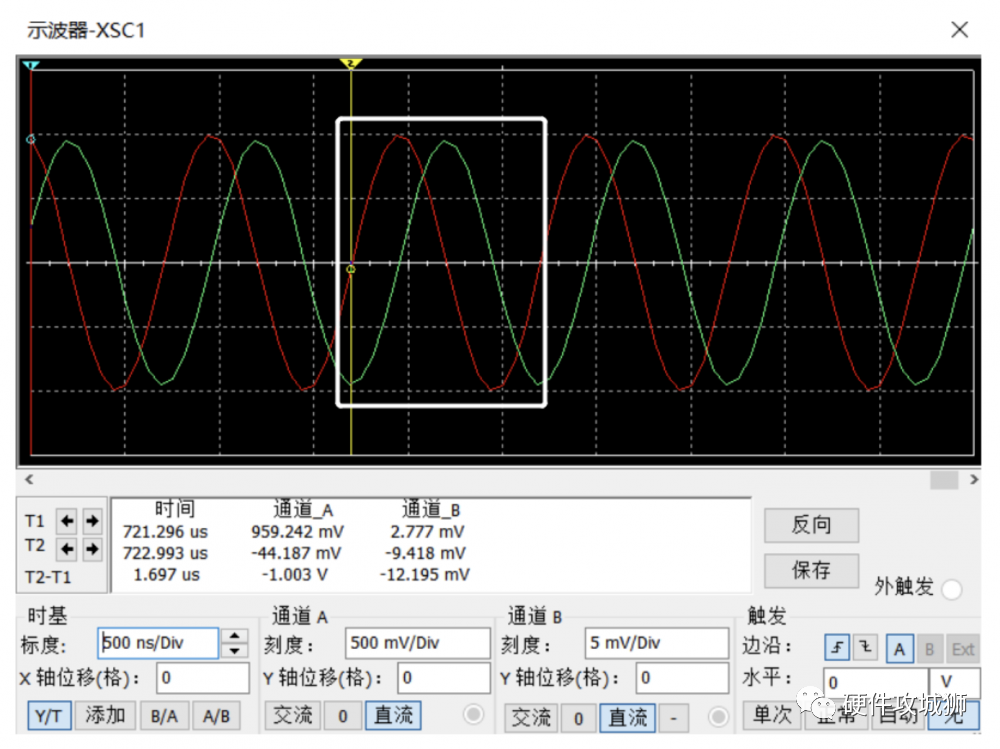Click the waveform scrollbar thumb
Viewport: 1000px width, 749px height.
coord(944,480)
